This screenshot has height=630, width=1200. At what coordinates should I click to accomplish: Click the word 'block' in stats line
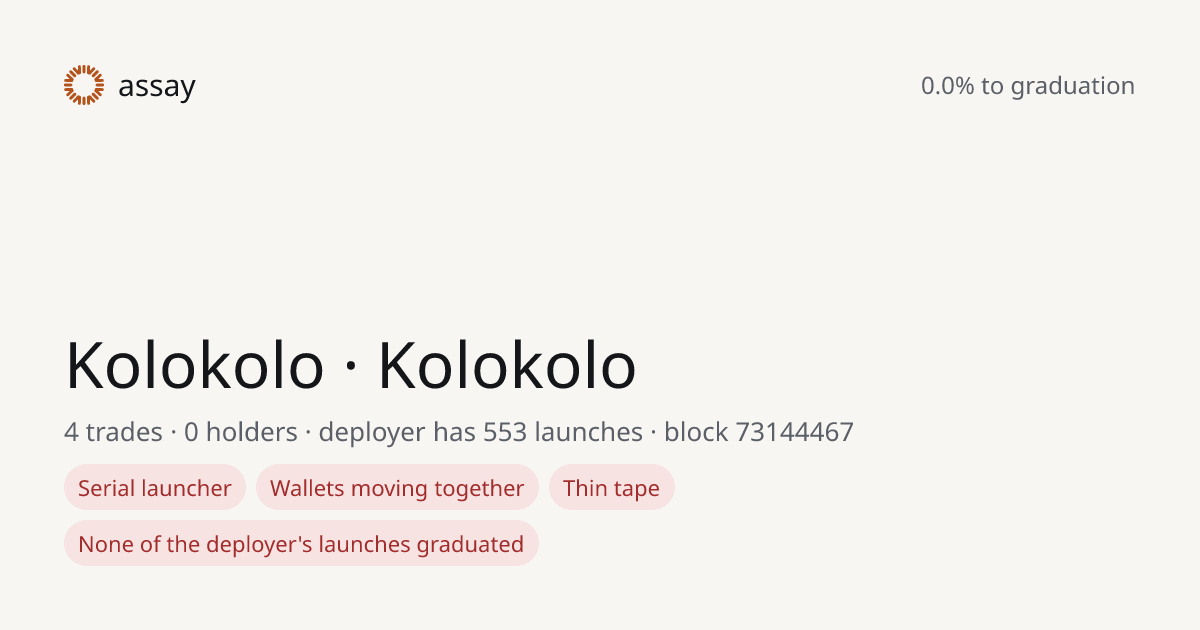[x=696, y=432]
